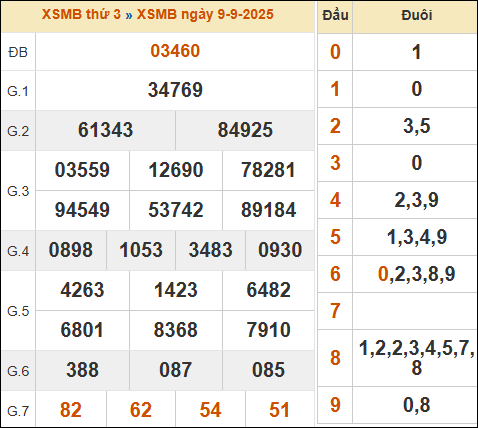Select G.3 number 89184

click(268, 210)
